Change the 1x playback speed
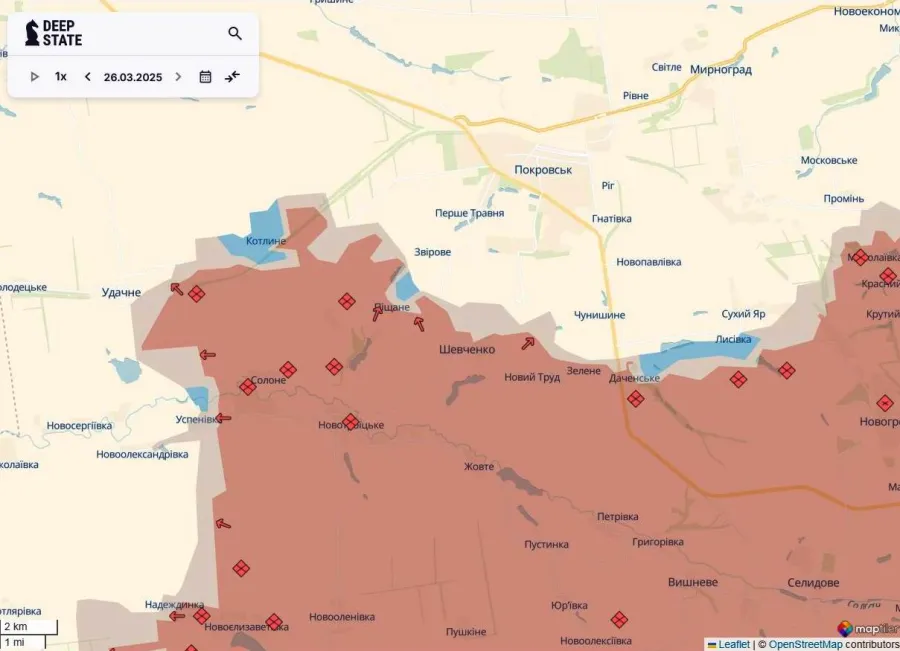 [61, 77]
